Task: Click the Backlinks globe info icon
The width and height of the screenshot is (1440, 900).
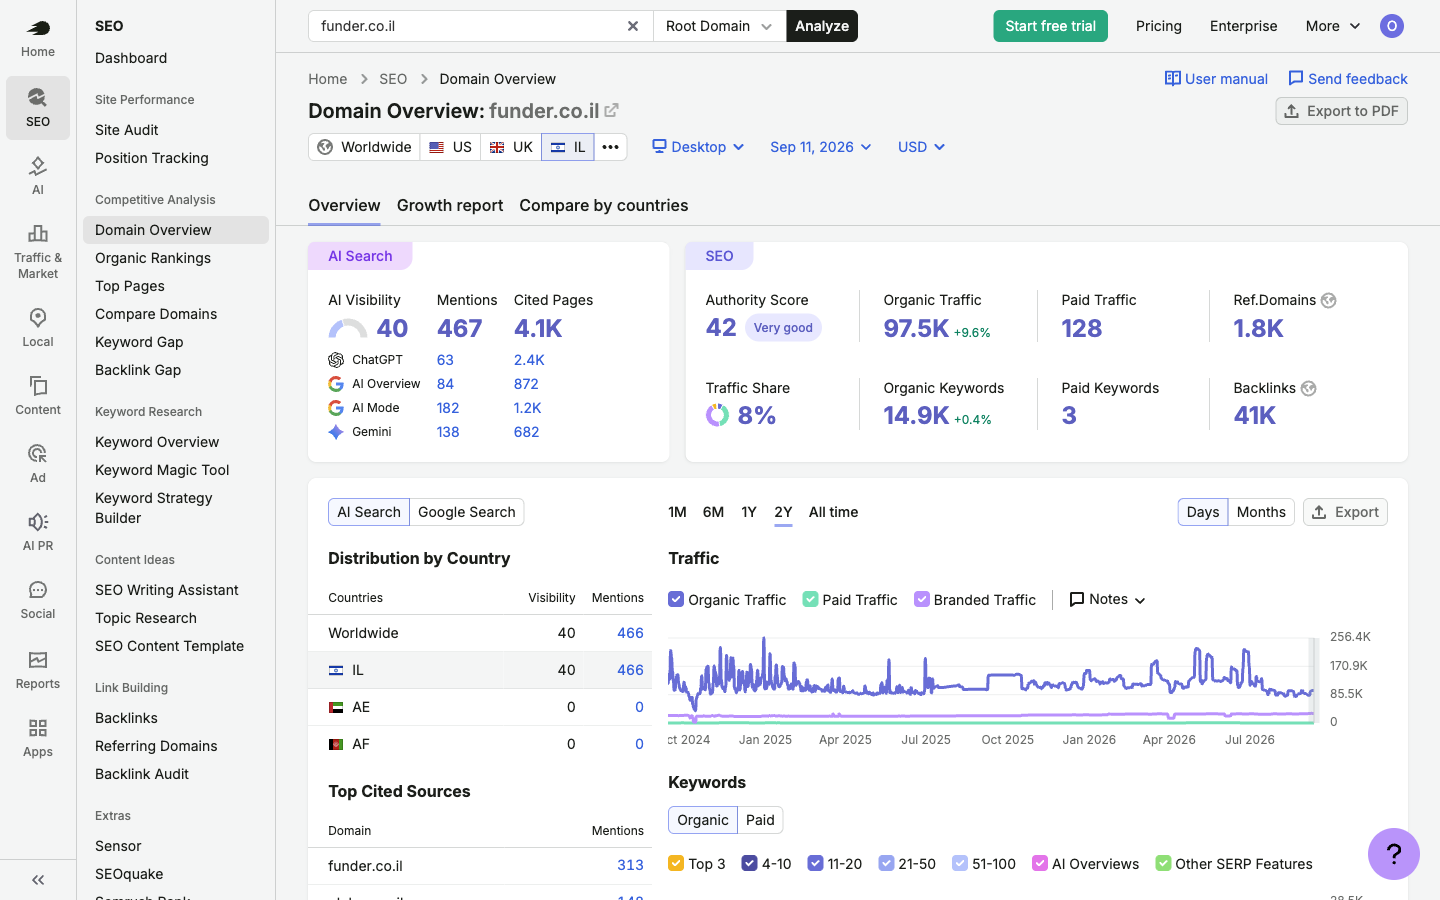Action: (x=1309, y=388)
